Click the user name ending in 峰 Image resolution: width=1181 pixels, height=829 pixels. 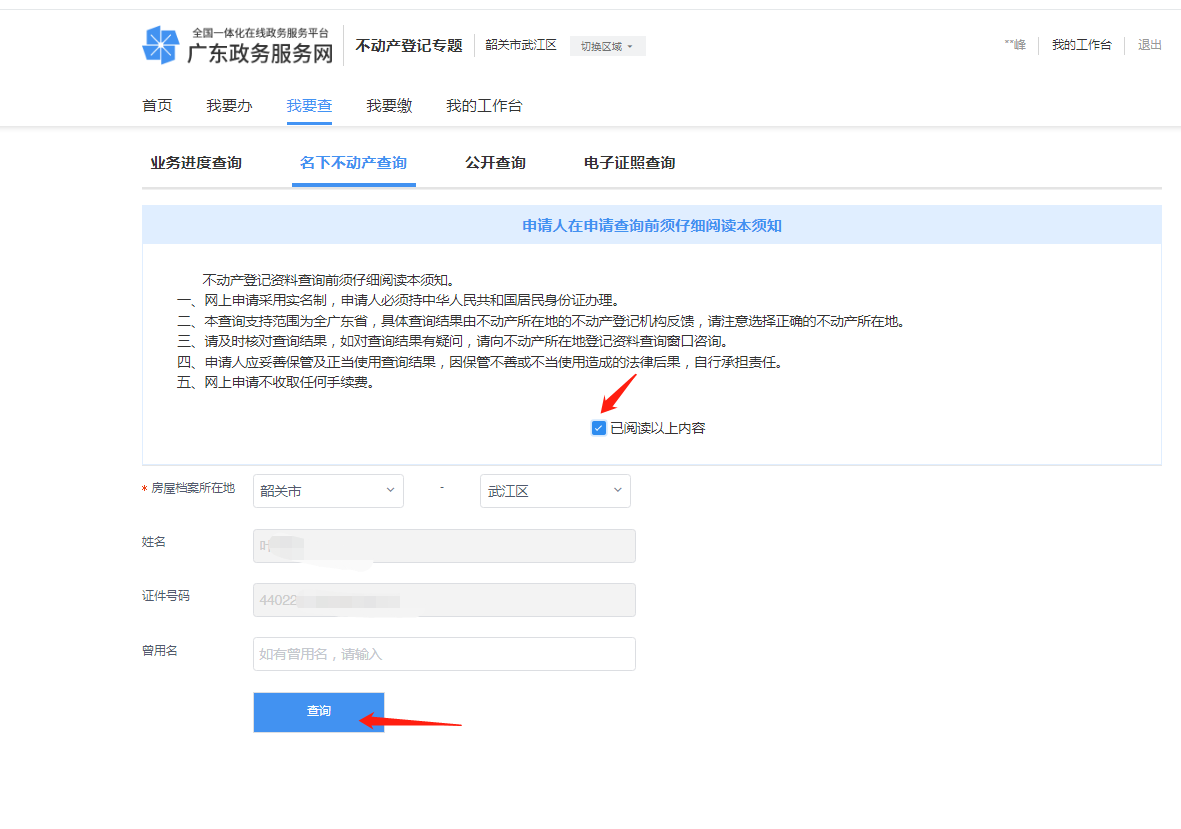click(1015, 45)
